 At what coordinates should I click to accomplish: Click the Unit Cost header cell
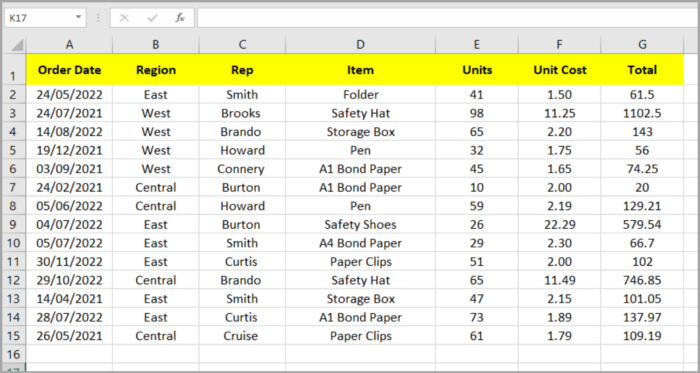coord(559,70)
